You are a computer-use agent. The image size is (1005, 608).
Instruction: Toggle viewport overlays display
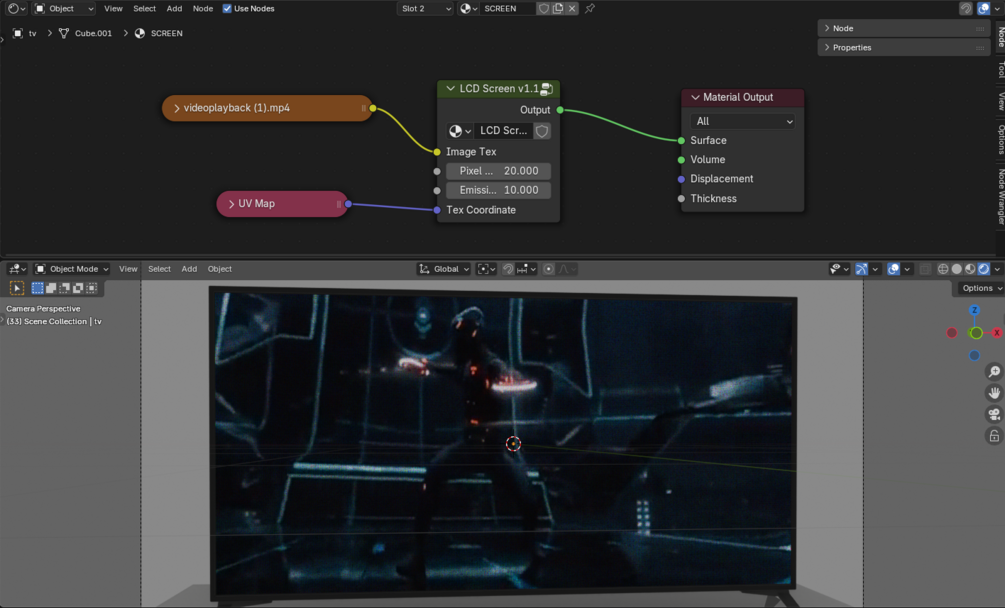[x=893, y=269]
